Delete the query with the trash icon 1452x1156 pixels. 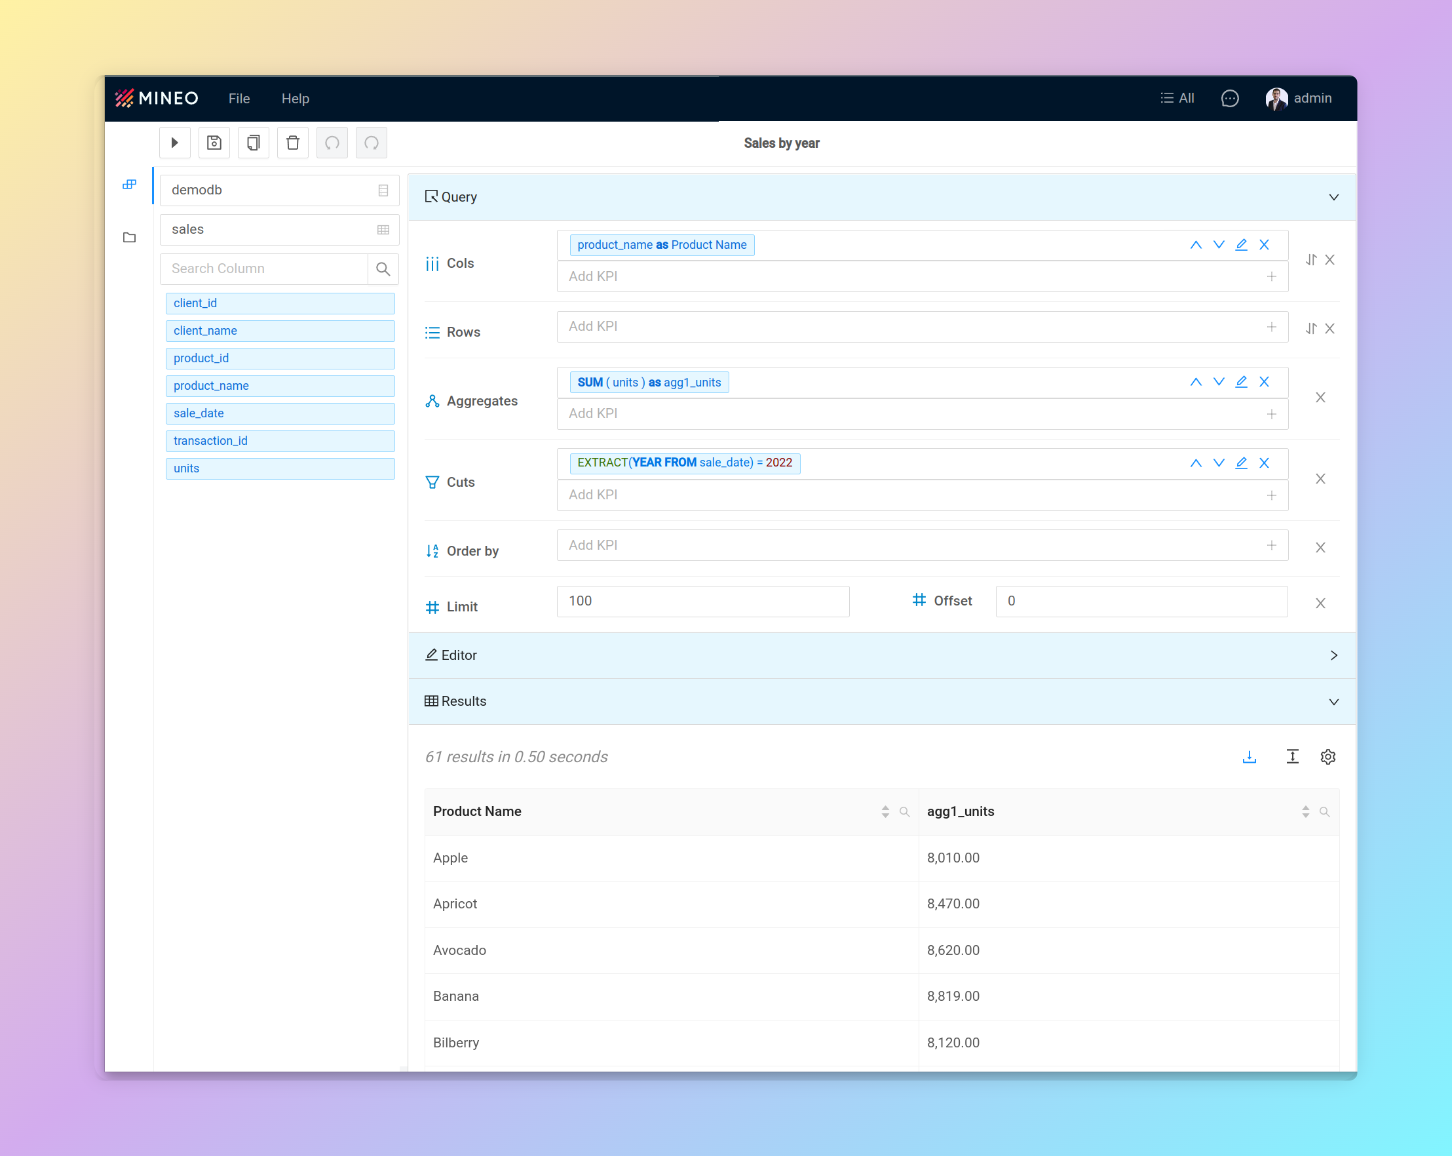click(292, 142)
